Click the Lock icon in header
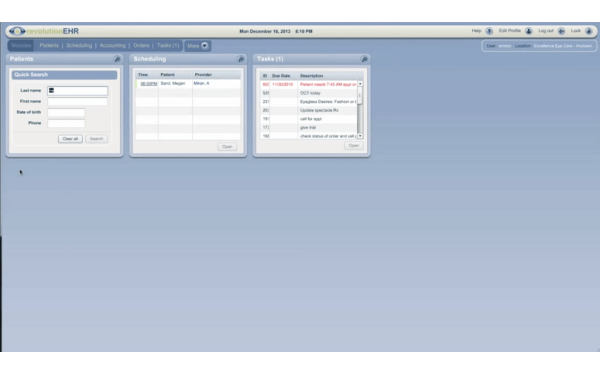 [x=589, y=31]
